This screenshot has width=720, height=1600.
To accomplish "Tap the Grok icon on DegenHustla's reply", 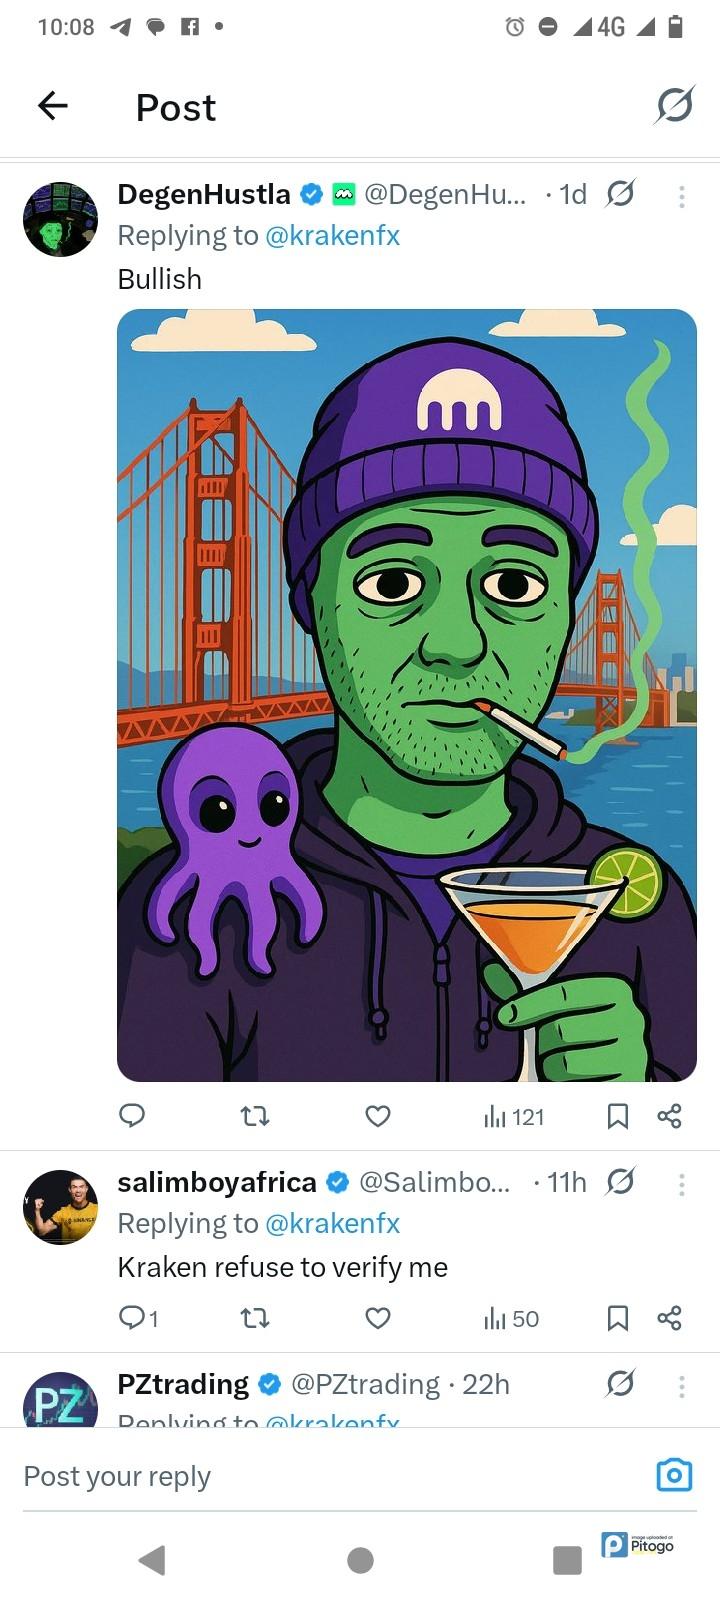I will [620, 194].
